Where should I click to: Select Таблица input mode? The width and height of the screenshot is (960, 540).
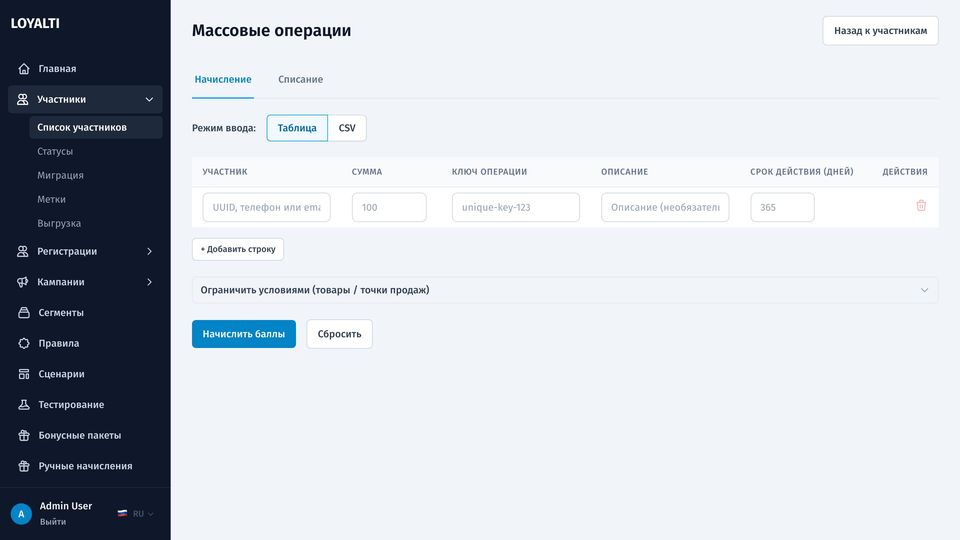pyautogui.click(x=297, y=128)
